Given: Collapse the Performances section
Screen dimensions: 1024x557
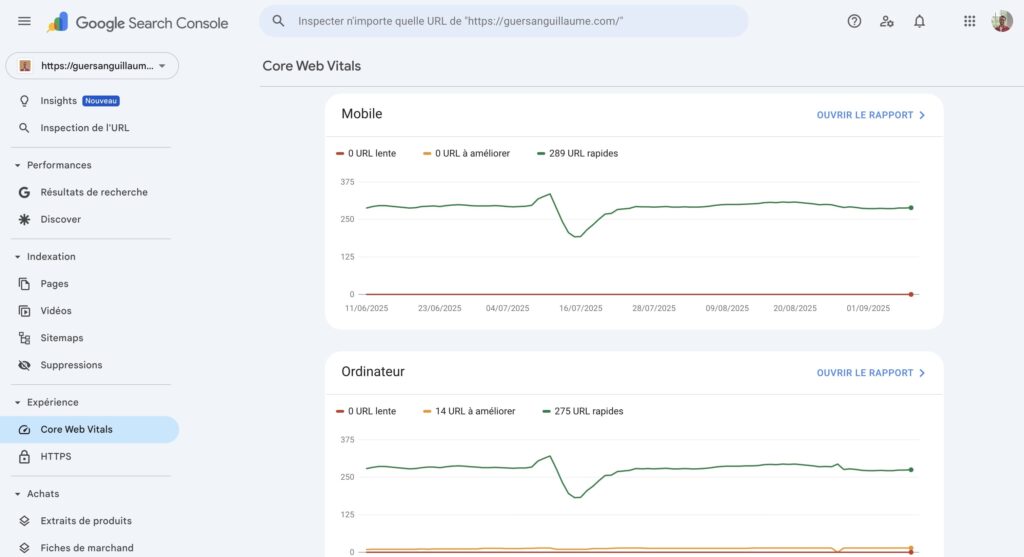Looking at the screenshot, I should (x=18, y=165).
